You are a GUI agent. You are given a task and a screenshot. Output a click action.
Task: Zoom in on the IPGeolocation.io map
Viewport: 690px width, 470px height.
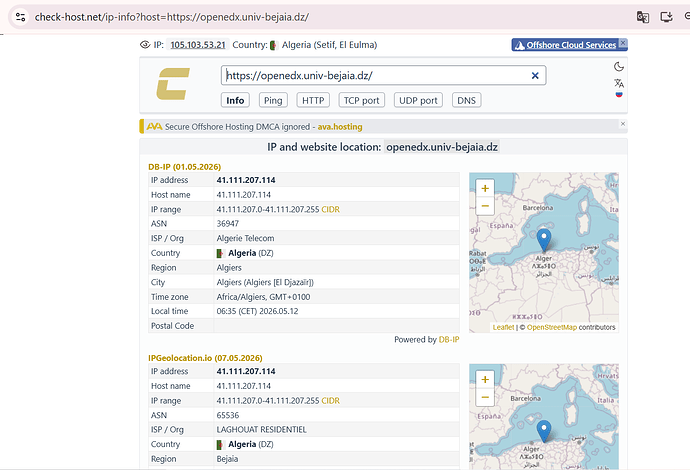point(485,379)
